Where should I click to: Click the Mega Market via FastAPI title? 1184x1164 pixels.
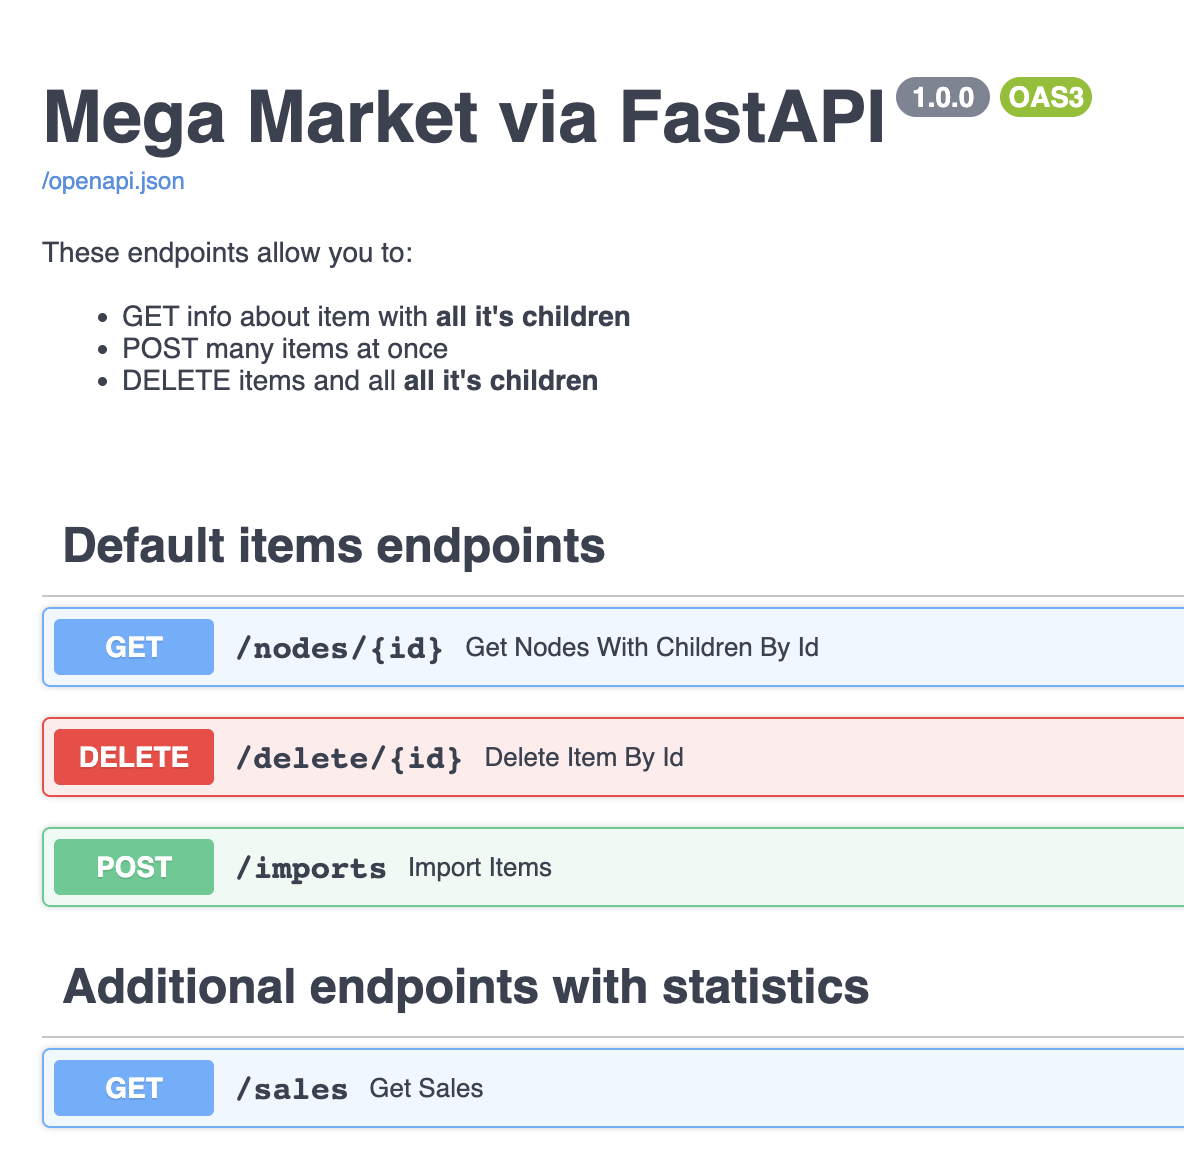pyautogui.click(x=464, y=118)
